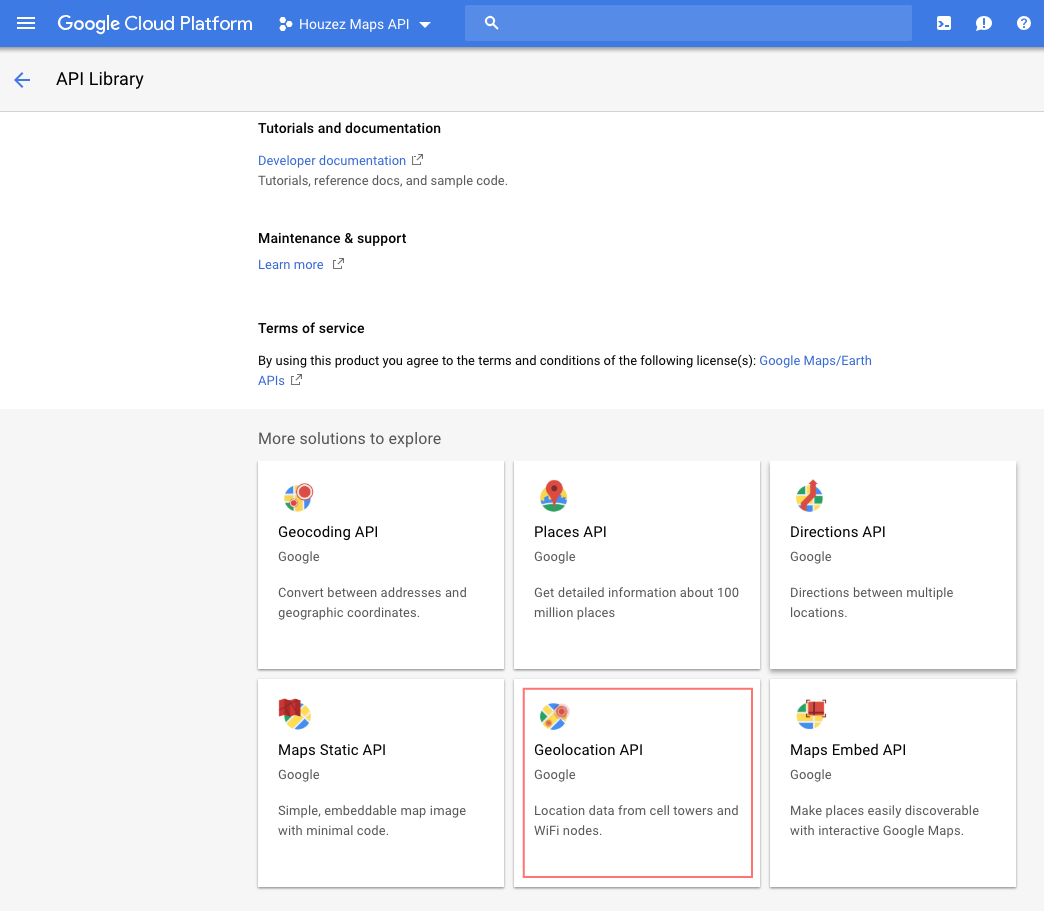
Task: Open the help question mark icon
Action: coord(1023,22)
